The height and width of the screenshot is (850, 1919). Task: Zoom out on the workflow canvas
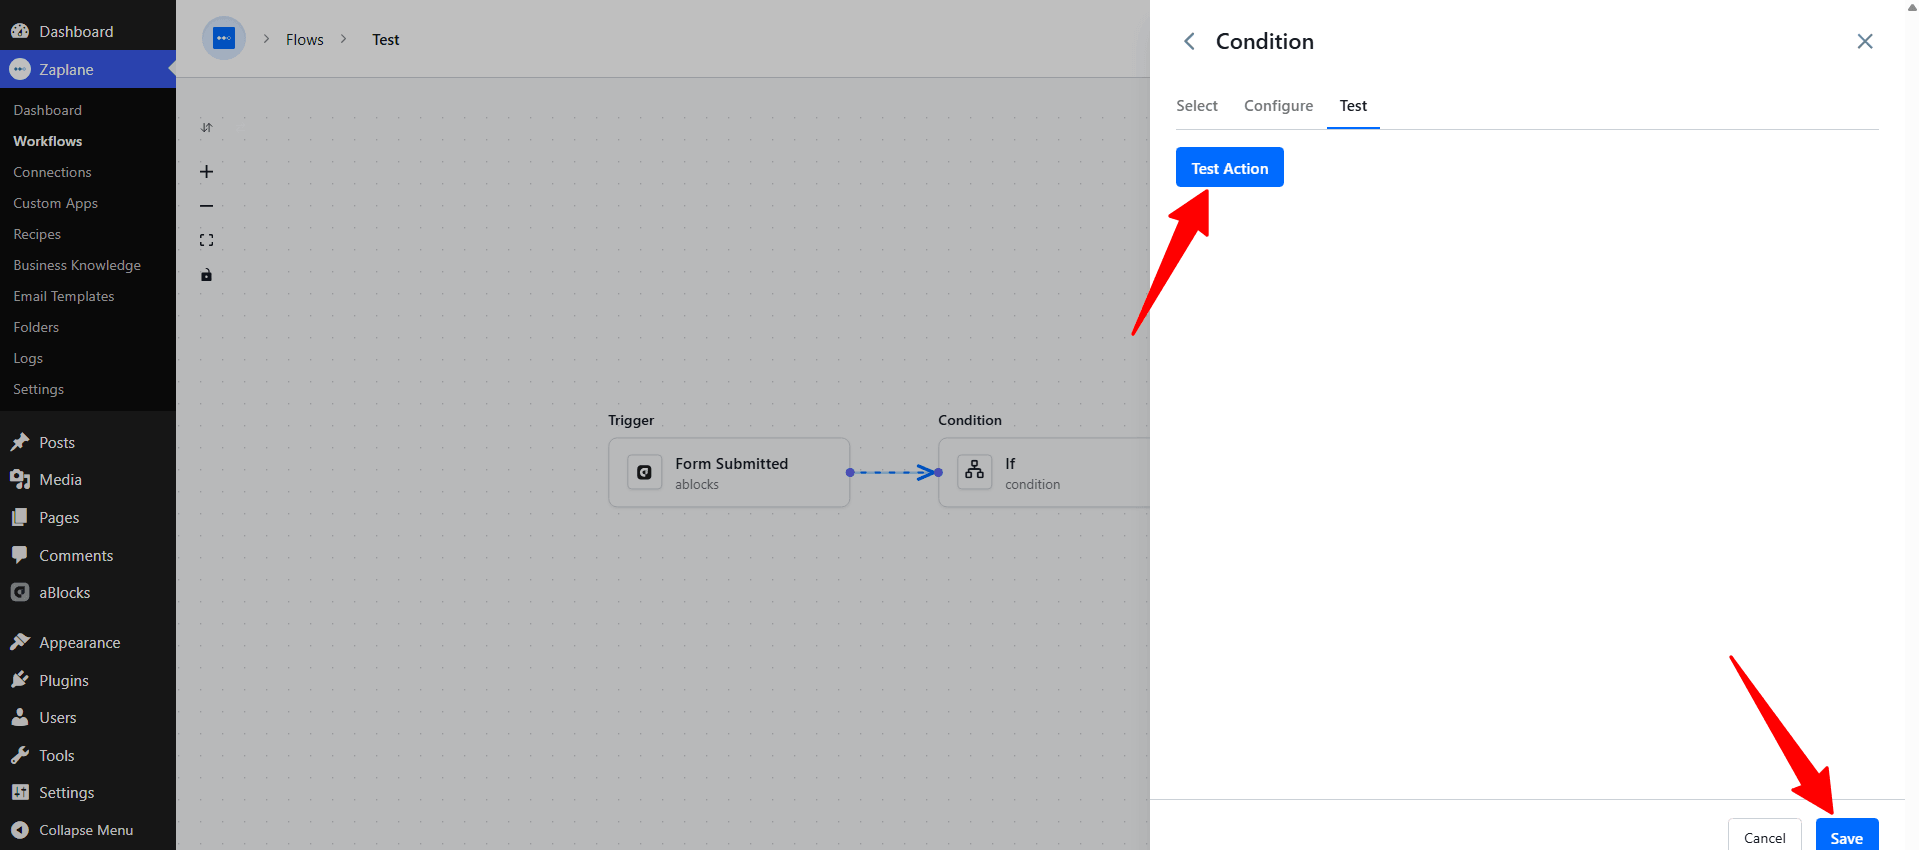pos(206,206)
